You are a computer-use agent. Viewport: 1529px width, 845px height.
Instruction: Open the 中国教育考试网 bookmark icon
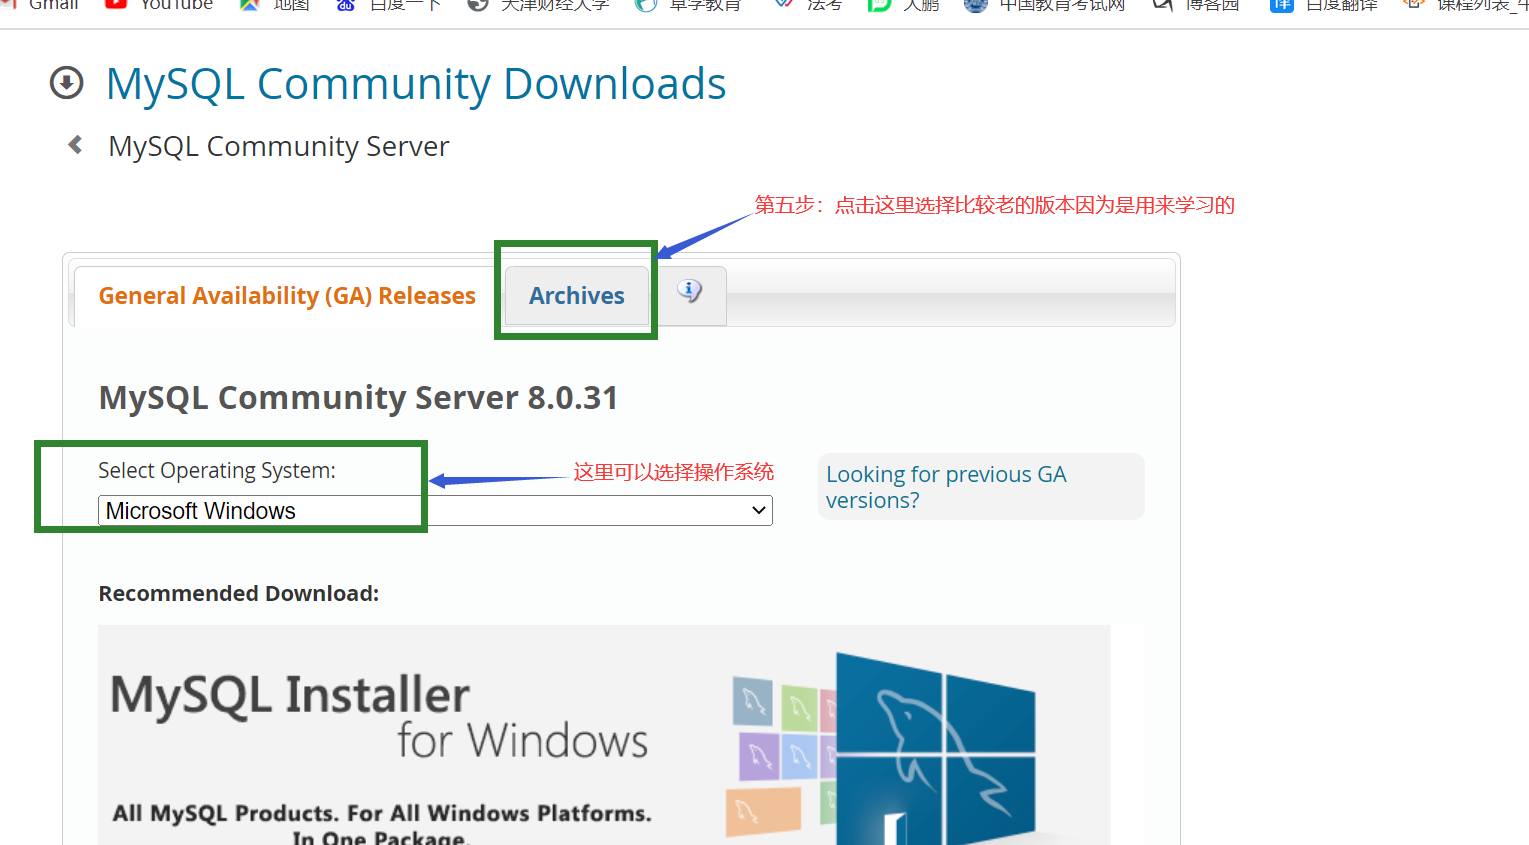coord(975,4)
